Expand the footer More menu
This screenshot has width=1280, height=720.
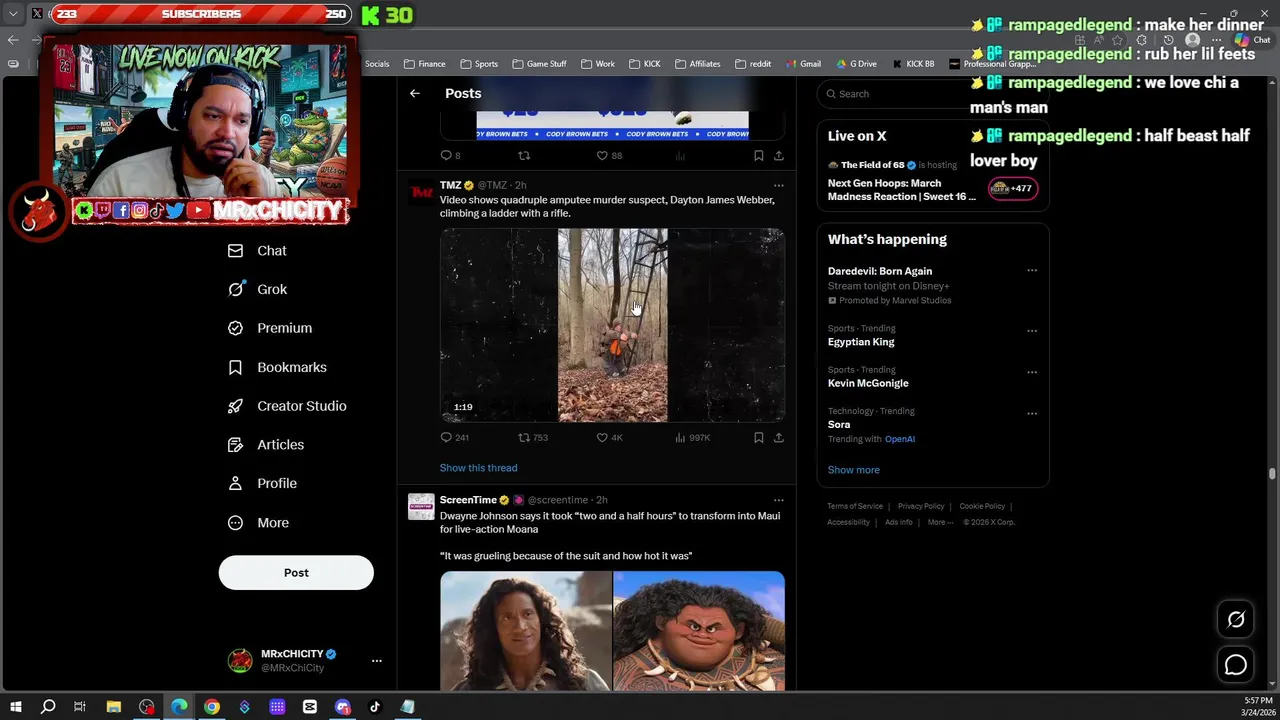pyautogui.click(x=939, y=523)
